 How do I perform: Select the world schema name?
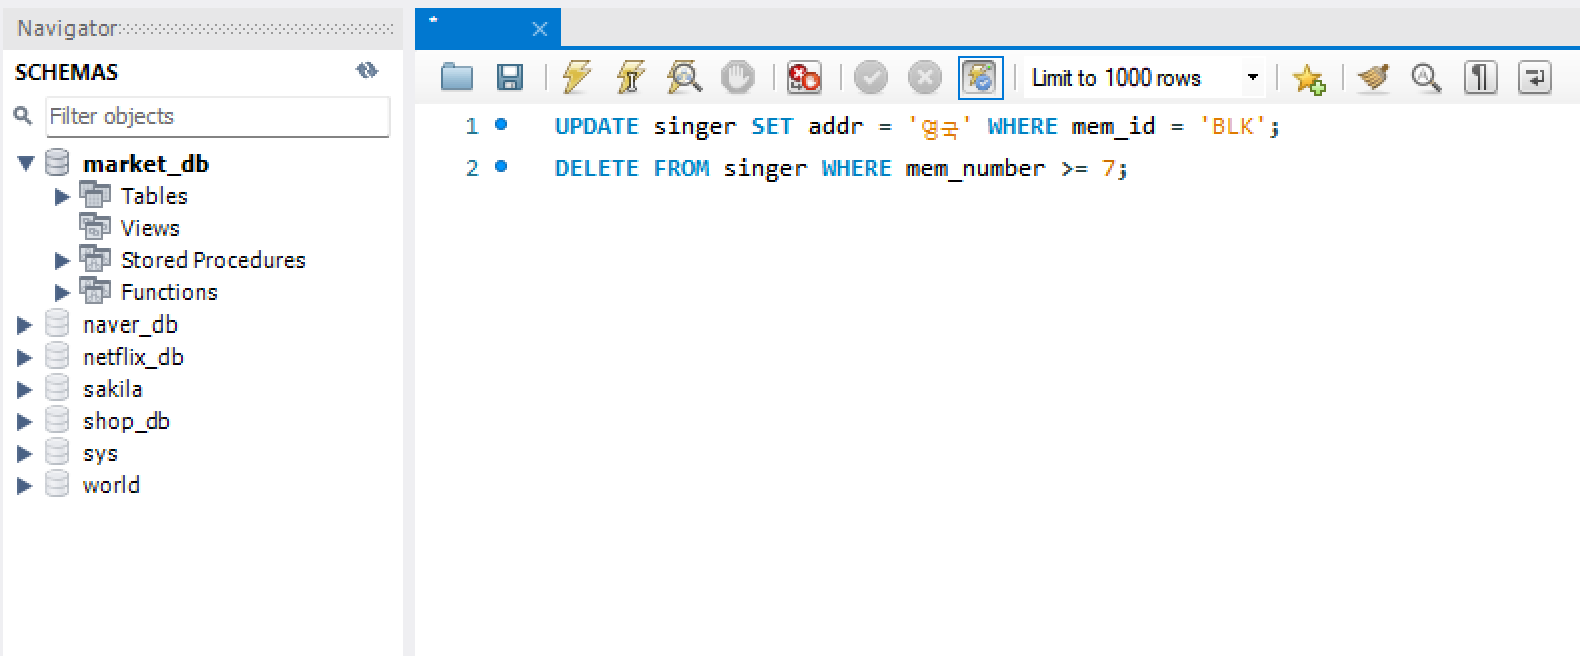[111, 485]
